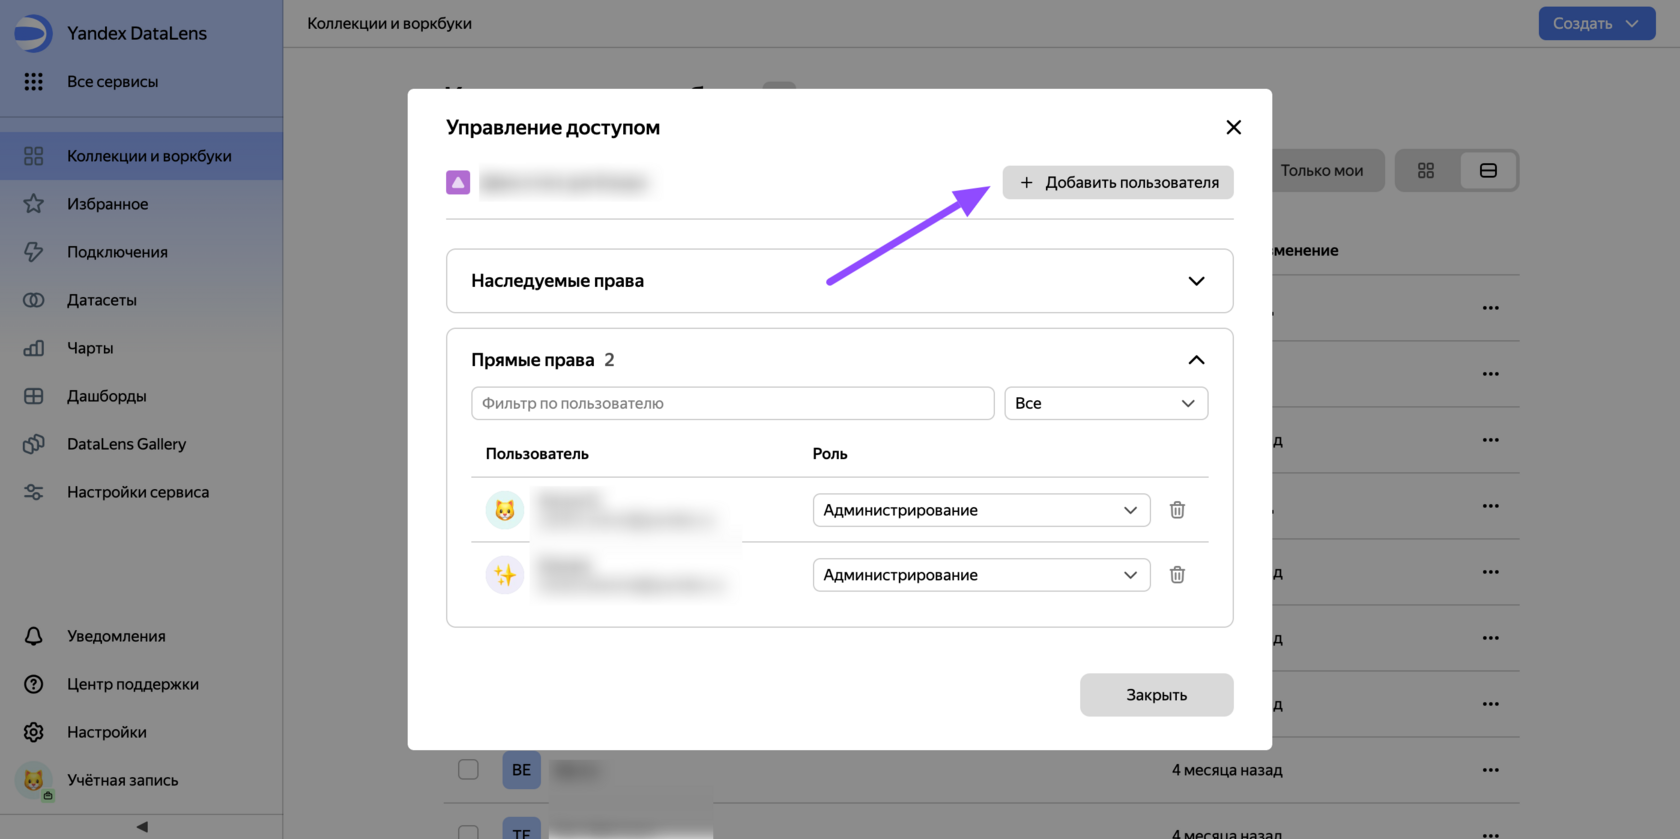This screenshot has width=1680, height=839.
Task: Open role dropdown for cat-avatar user
Action: (981, 510)
